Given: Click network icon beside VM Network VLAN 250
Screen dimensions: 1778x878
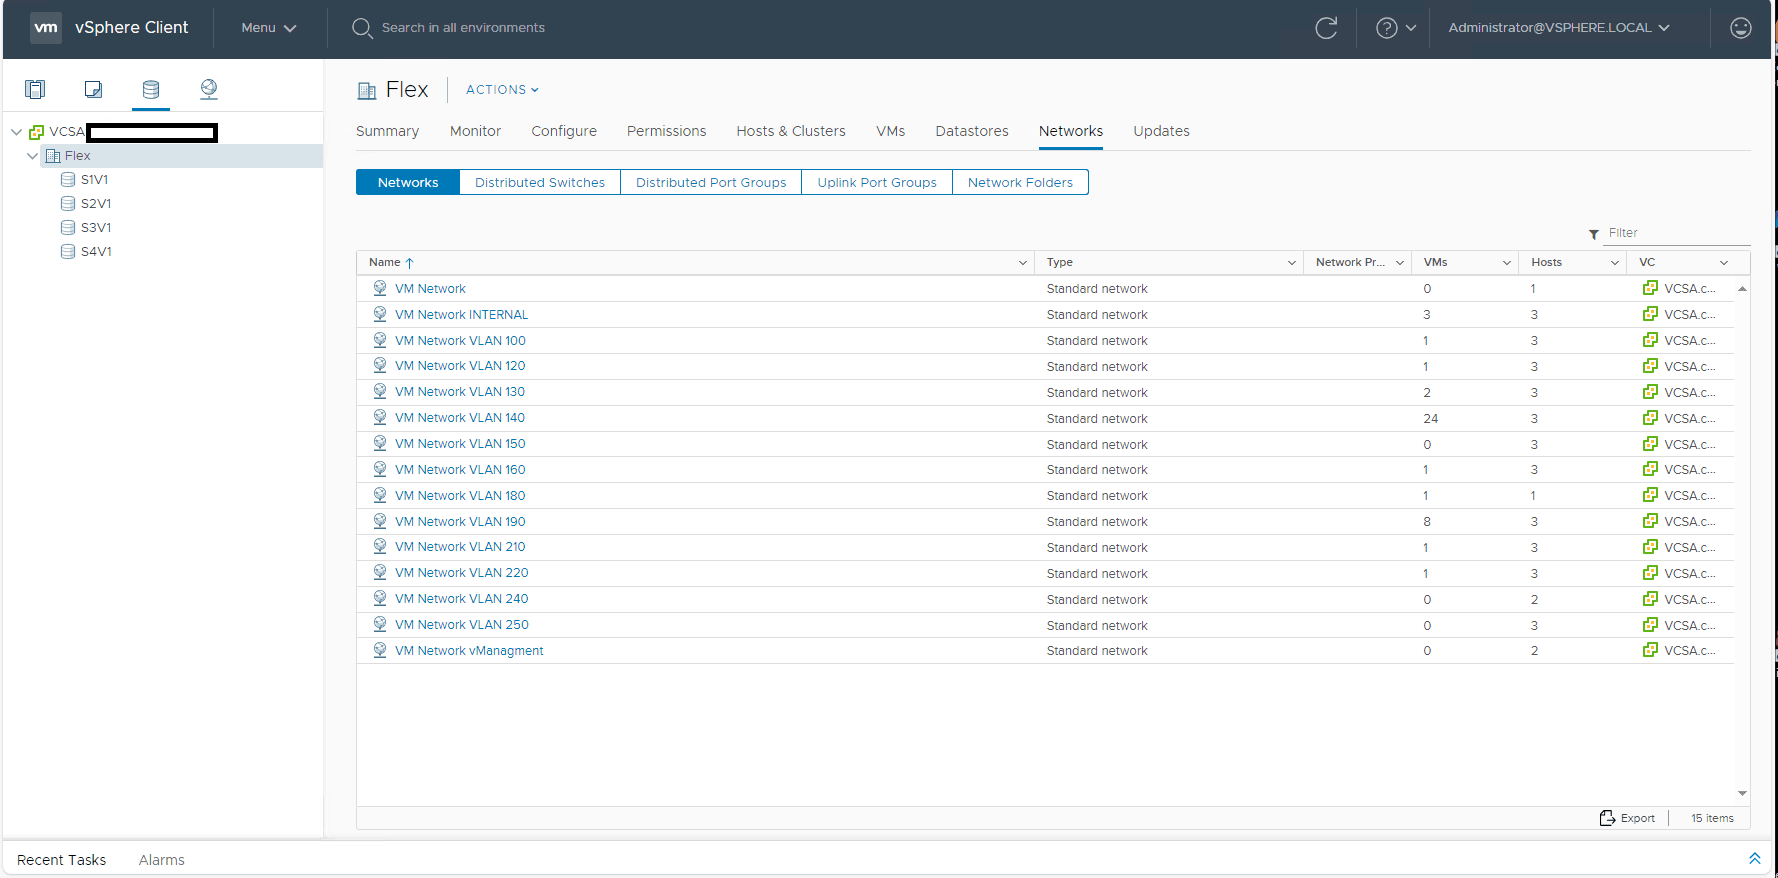Looking at the screenshot, I should 380,624.
